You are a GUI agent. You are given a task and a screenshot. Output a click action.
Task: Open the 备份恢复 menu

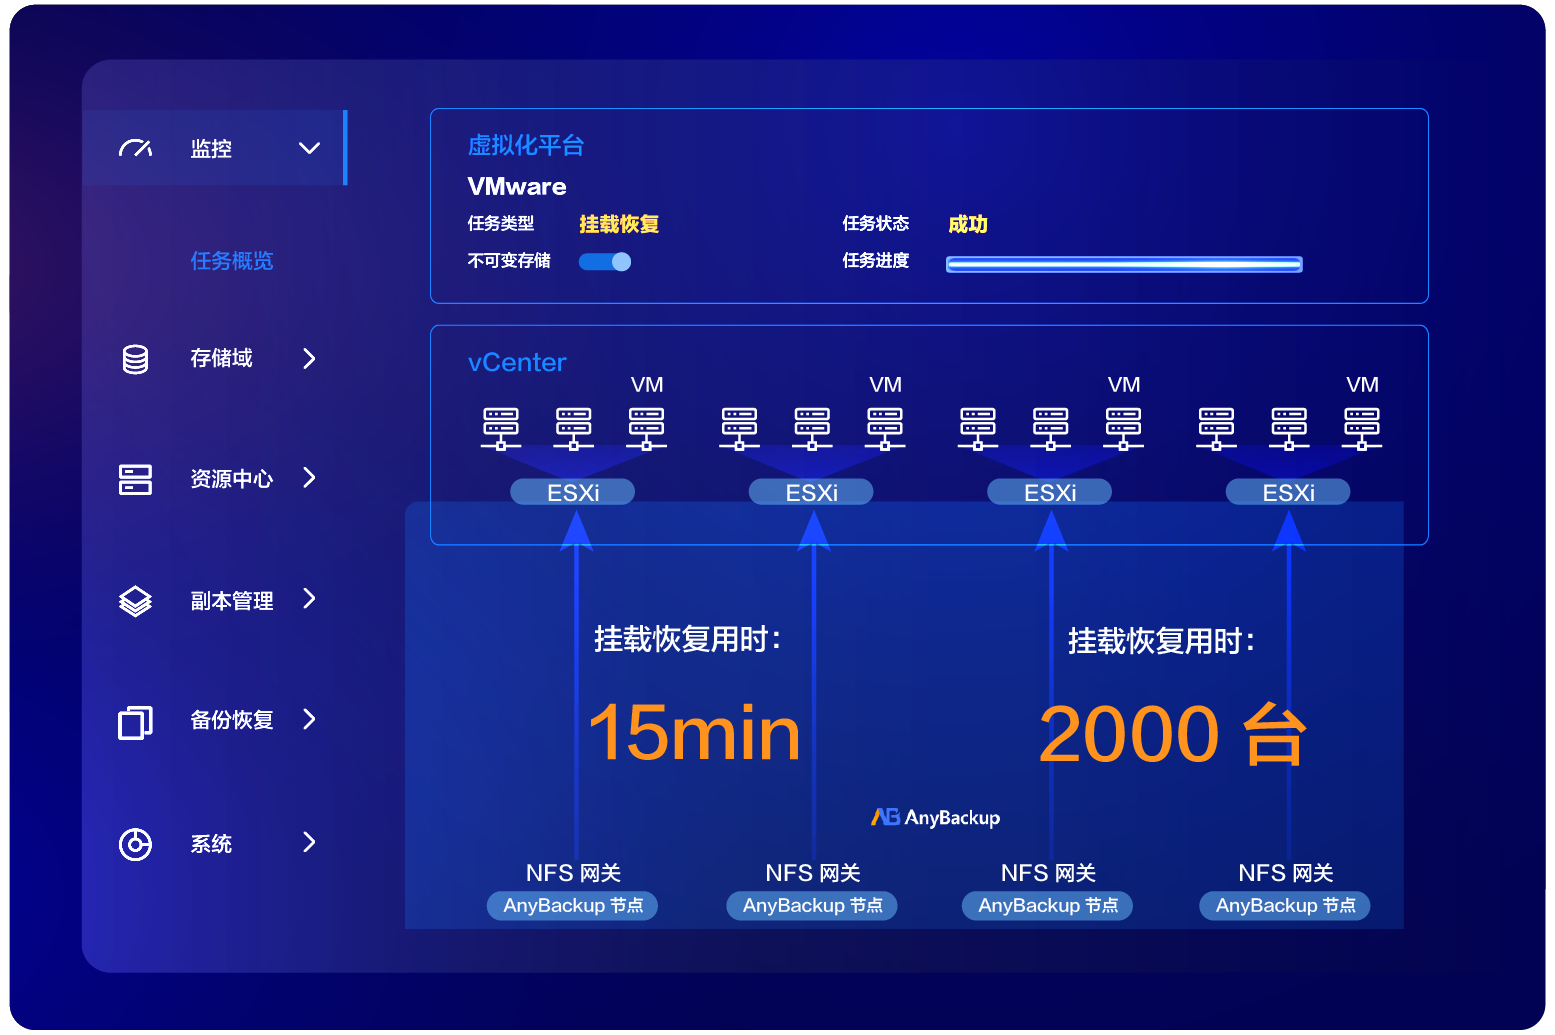coord(231,720)
